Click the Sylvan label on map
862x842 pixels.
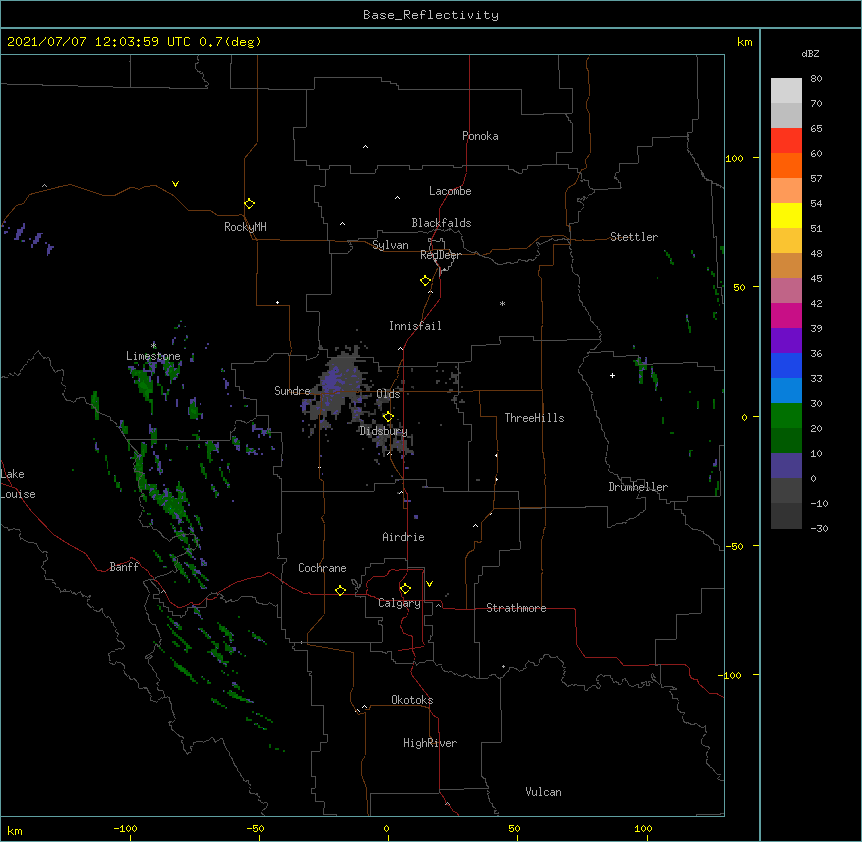click(x=390, y=245)
